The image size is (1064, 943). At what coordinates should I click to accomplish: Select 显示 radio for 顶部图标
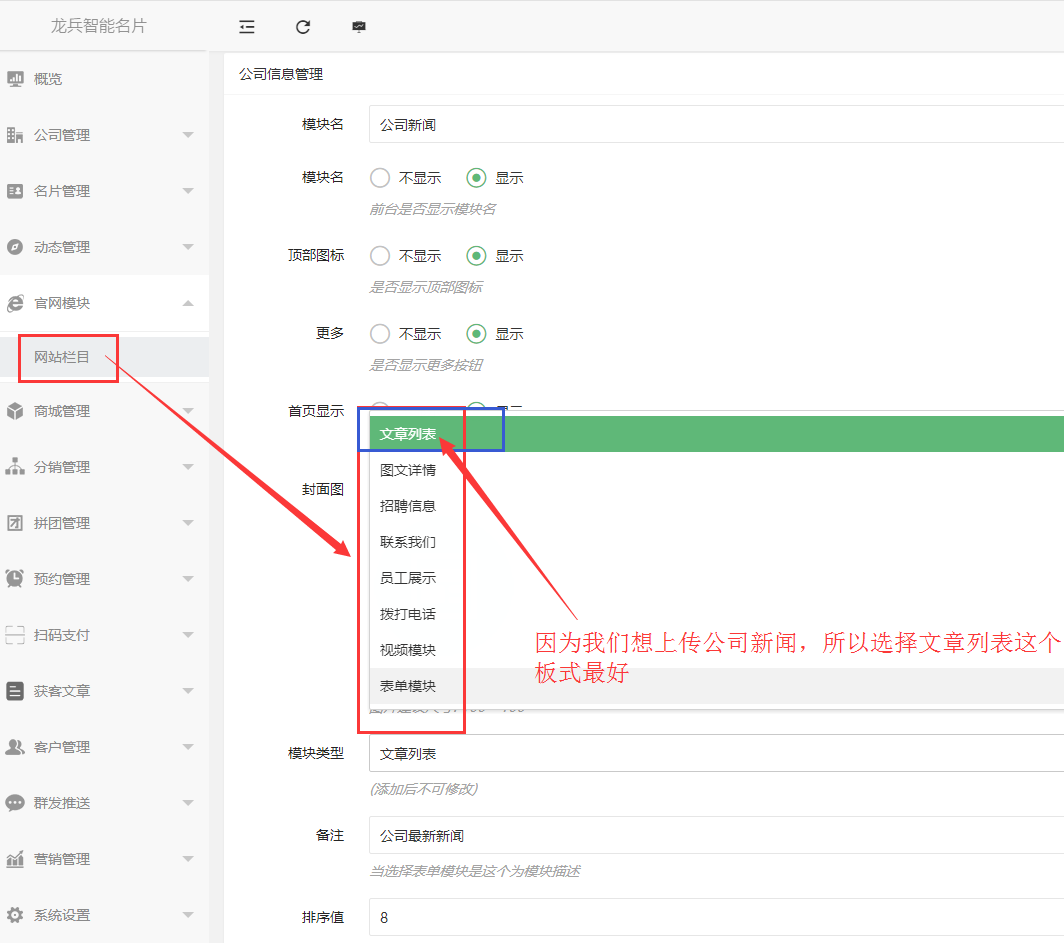(477, 256)
